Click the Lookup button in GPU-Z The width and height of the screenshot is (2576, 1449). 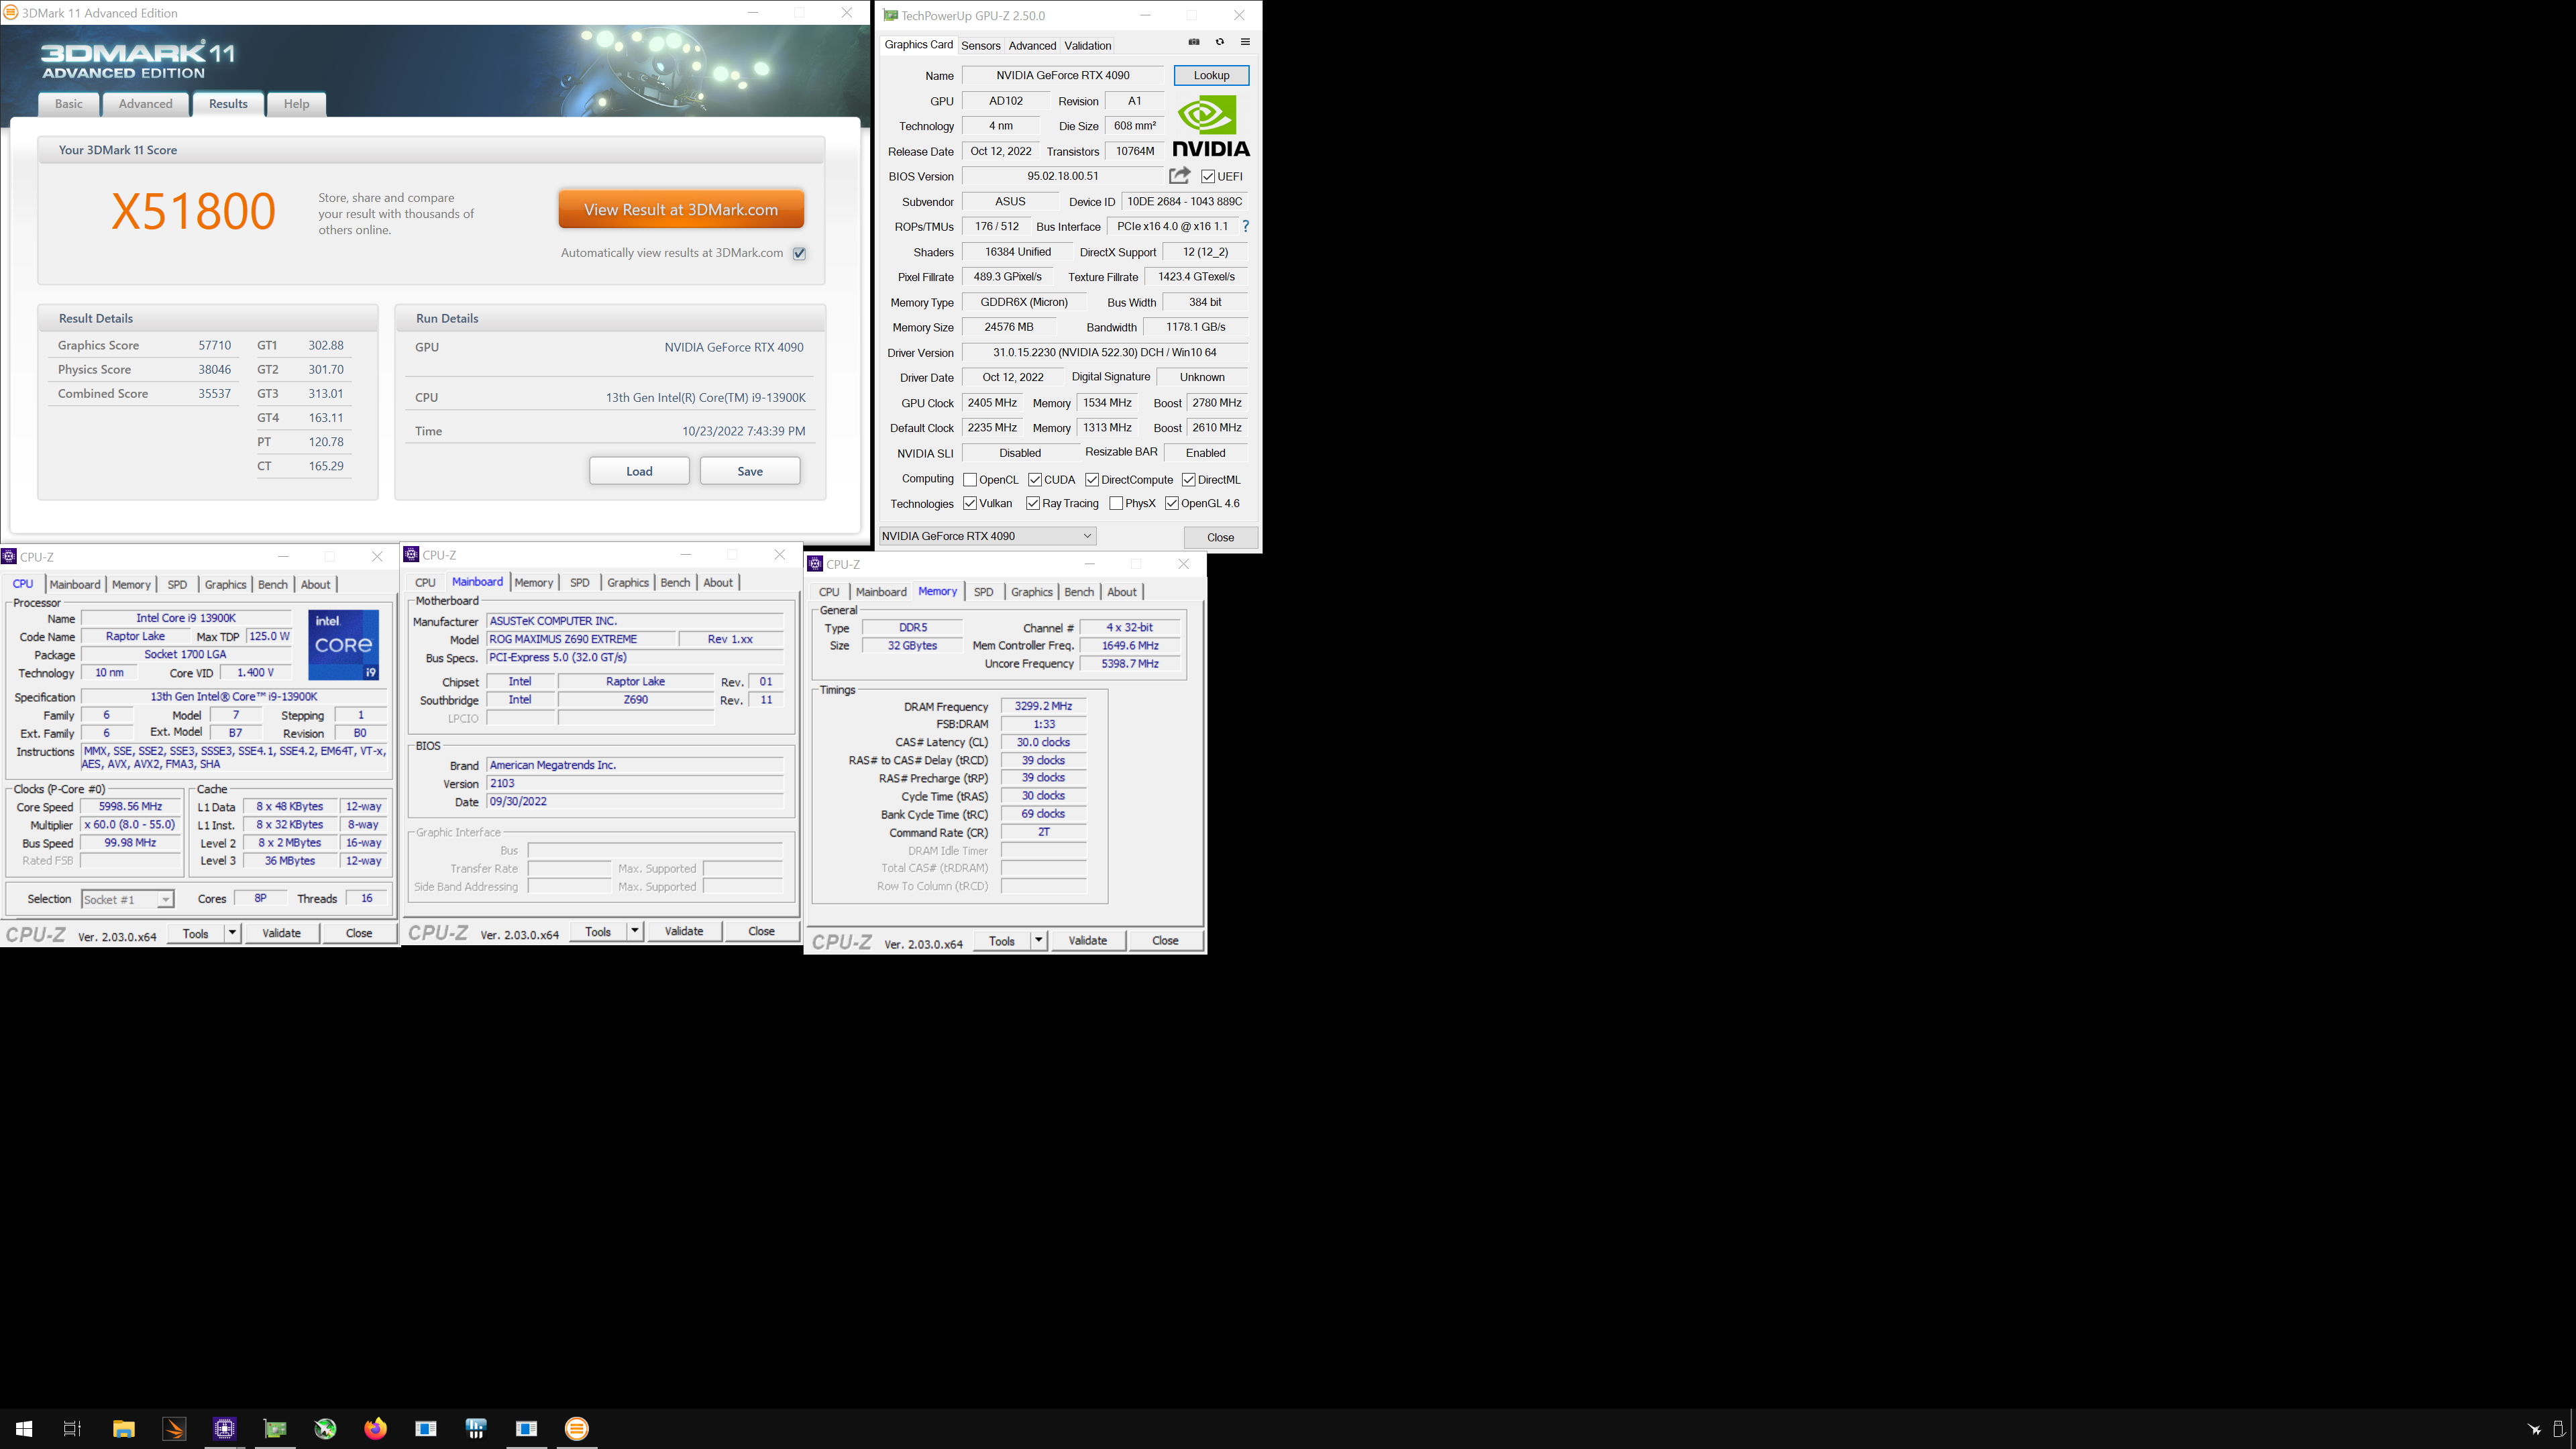pyautogui.click(x=1211, y=75)
